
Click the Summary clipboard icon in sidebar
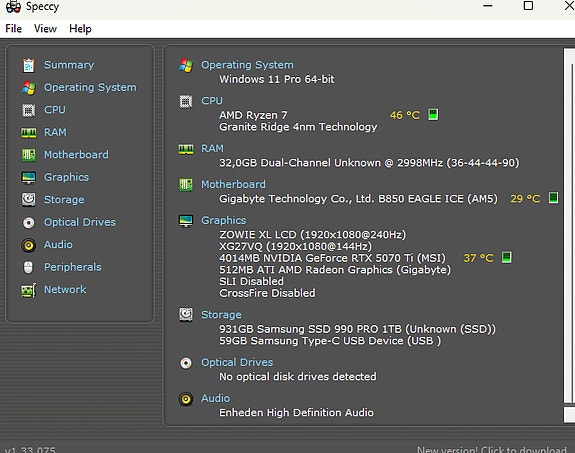[29, 65]
